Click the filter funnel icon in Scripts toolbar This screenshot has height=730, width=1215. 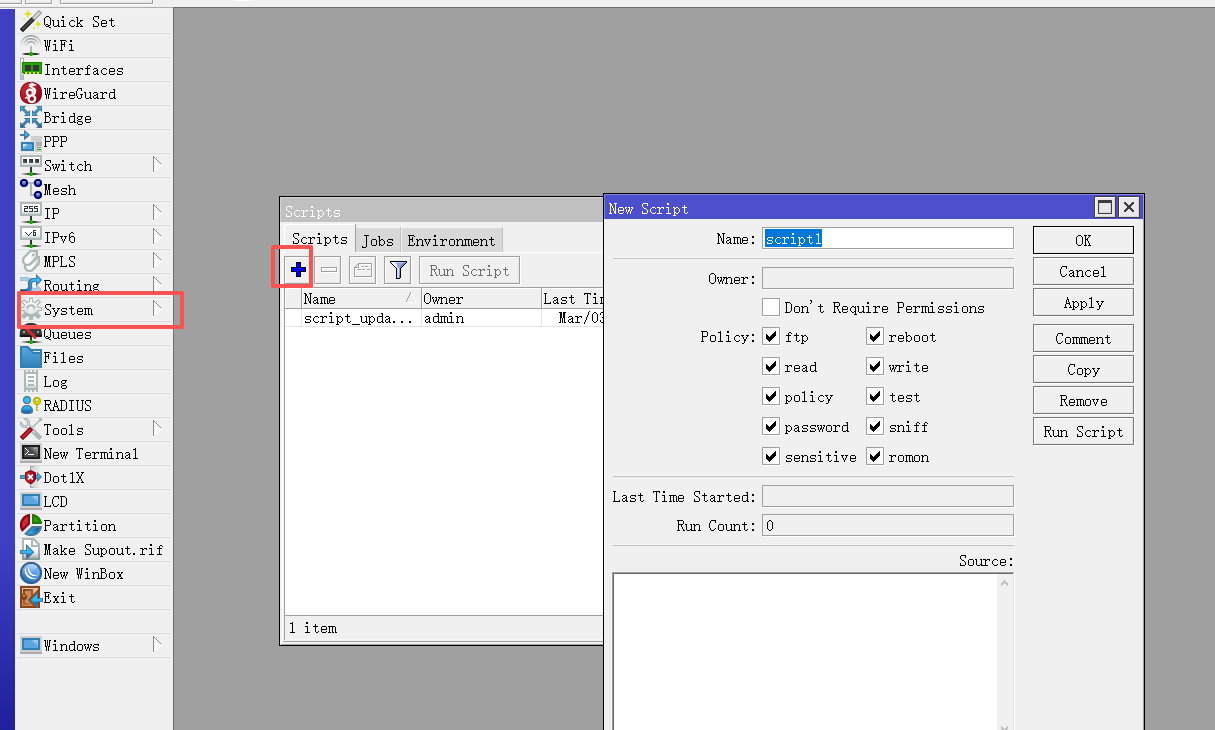pos(398,270)
